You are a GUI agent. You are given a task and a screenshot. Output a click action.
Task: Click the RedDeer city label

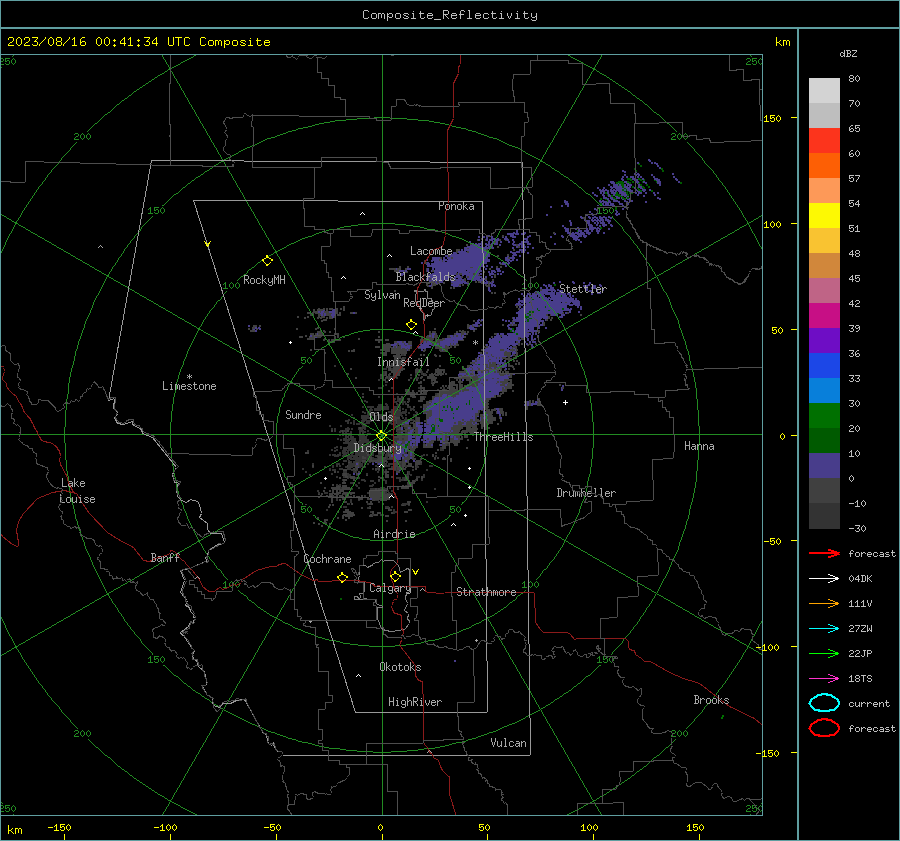[424, 303]
